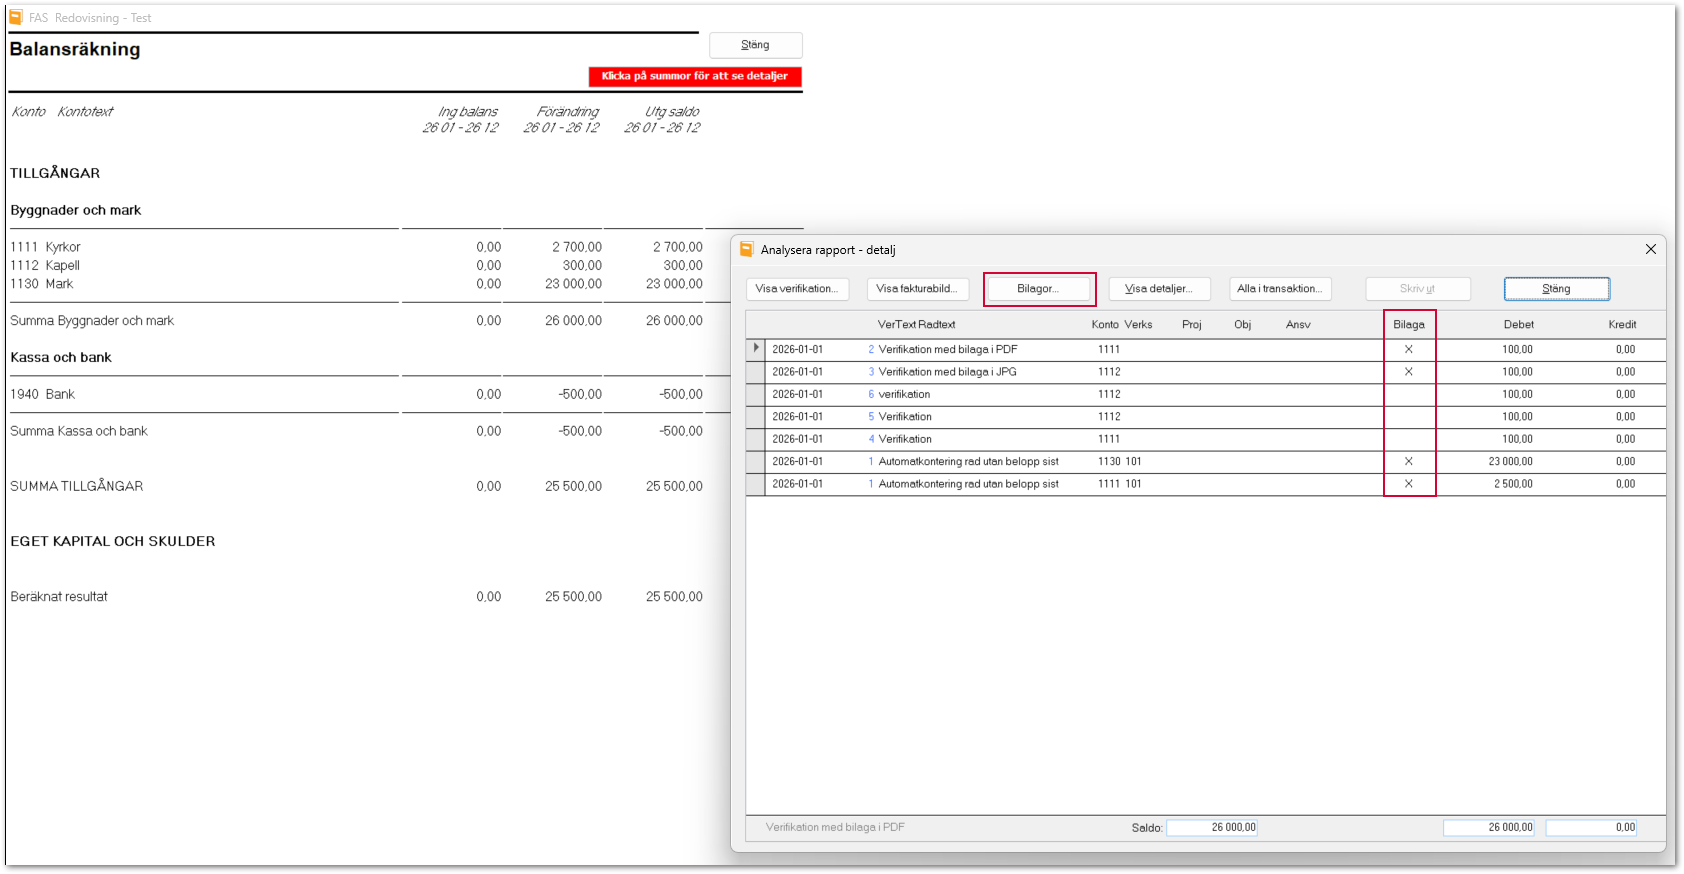
Task: Click Bilaga X mark for JPG verification
Action: click(1409, 372)
